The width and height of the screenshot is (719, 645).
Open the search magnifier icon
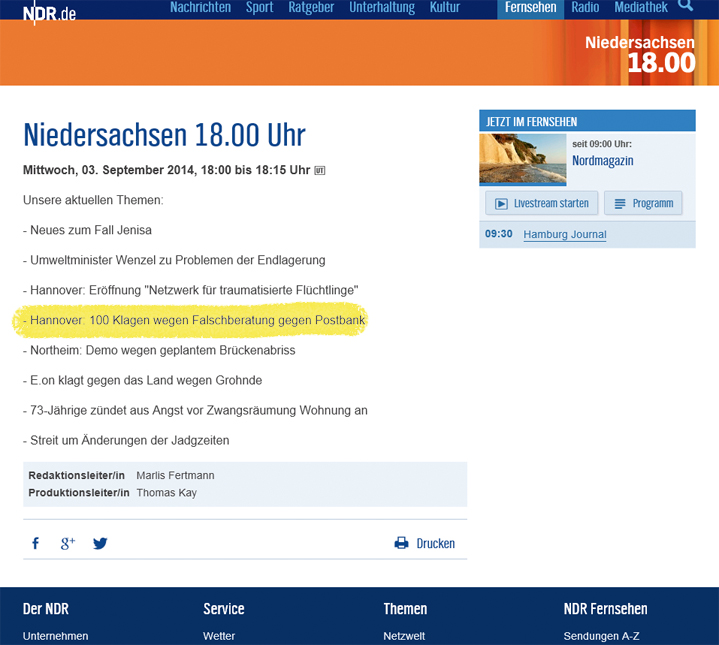click(686, 6)
